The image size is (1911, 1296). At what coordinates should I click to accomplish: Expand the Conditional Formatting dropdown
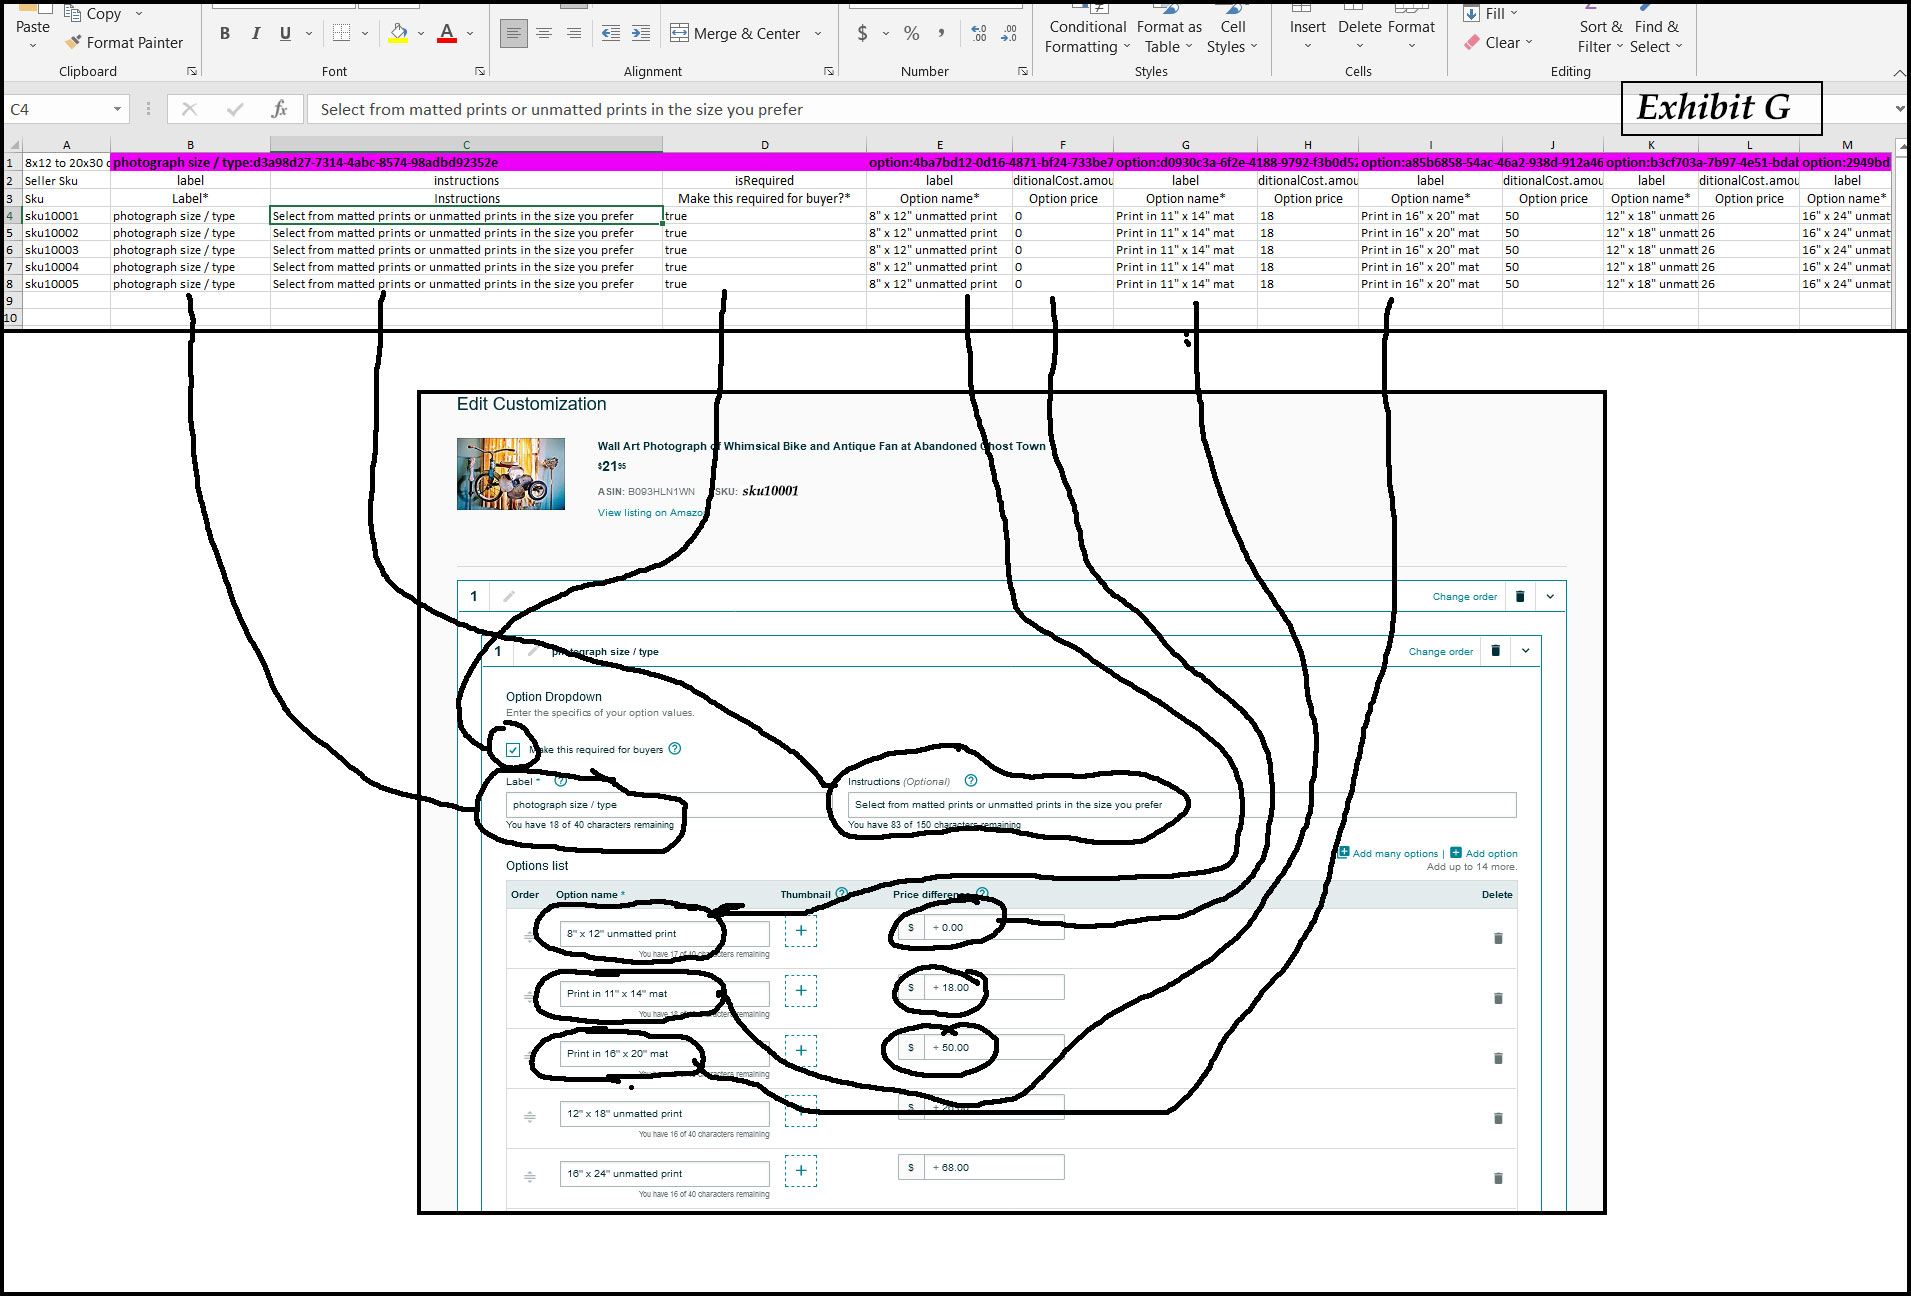[1087, 37]
